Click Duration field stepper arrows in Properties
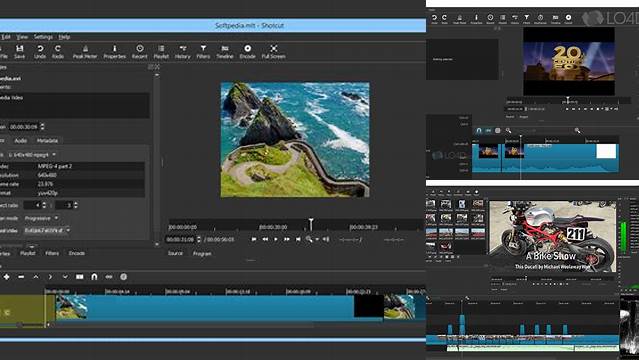Image resolution: width=639 pixels, height=360 pixels. pyautogui.click(x=42, y=127)
